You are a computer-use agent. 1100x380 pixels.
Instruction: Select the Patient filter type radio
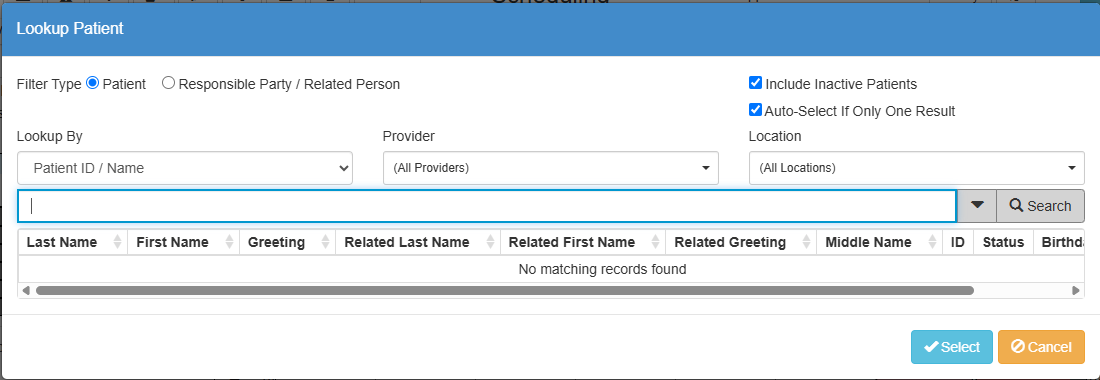click(x=92, y=83)
